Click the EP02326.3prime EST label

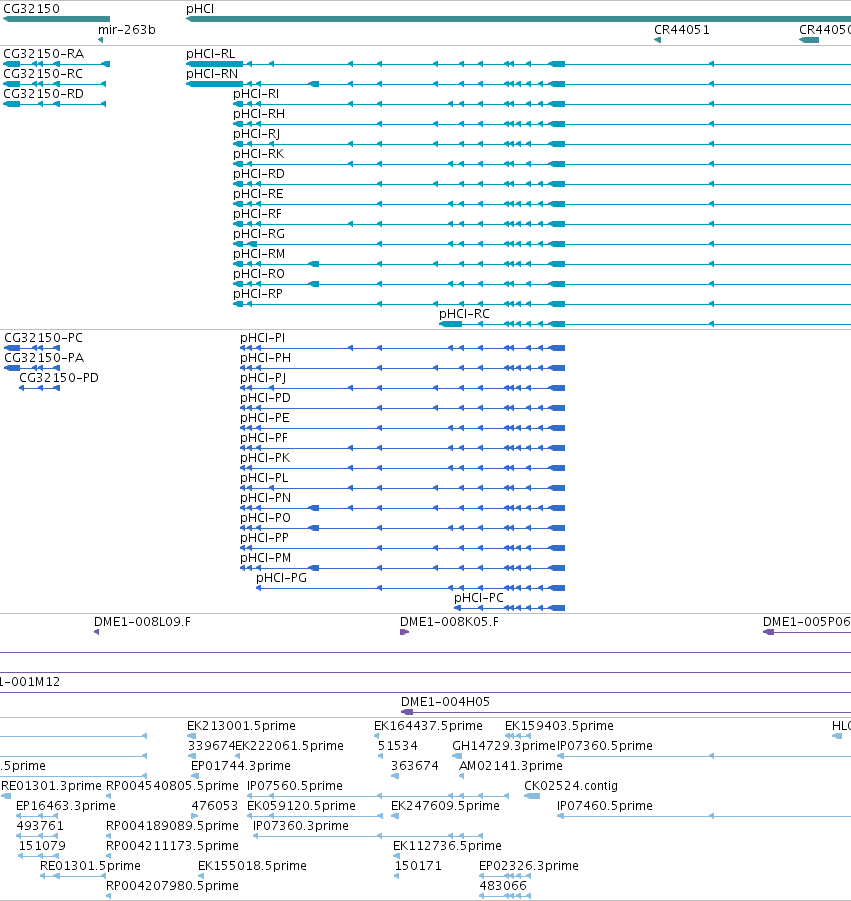click(x=529, y=866)
